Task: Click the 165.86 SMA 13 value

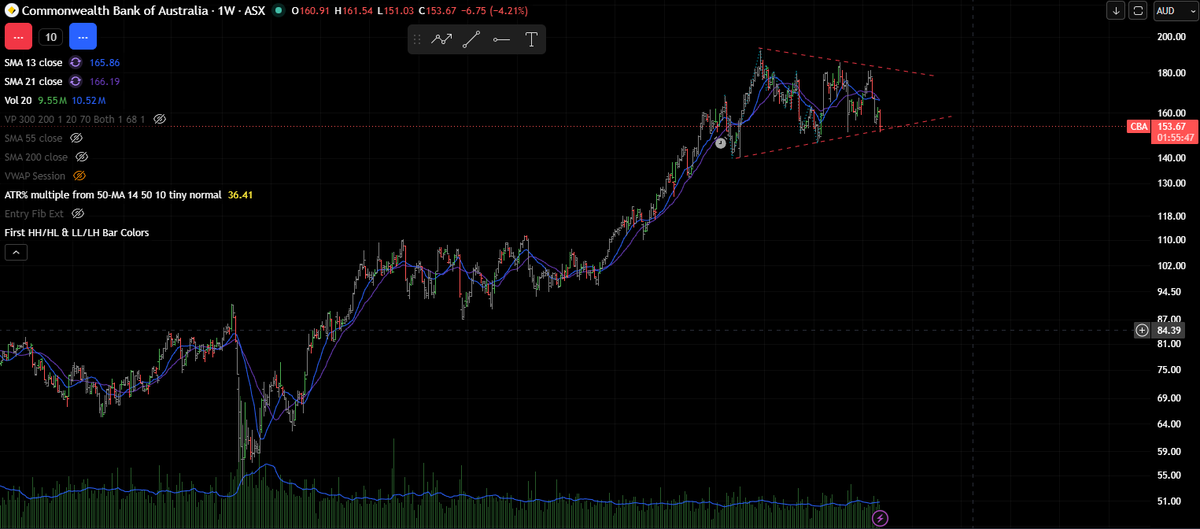Action: [104, 62]
